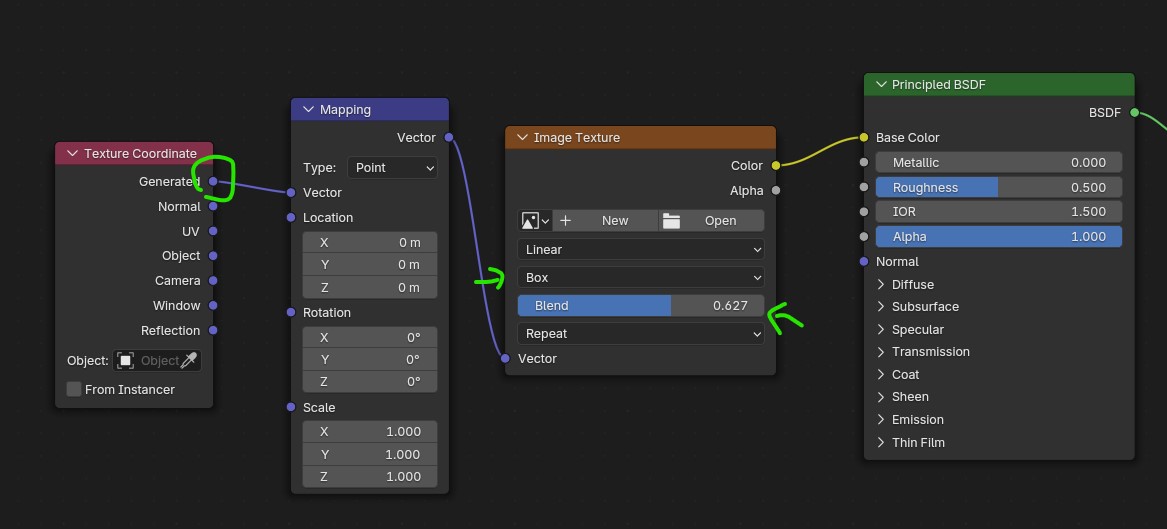Expand the Coat panel

[881, 374]
